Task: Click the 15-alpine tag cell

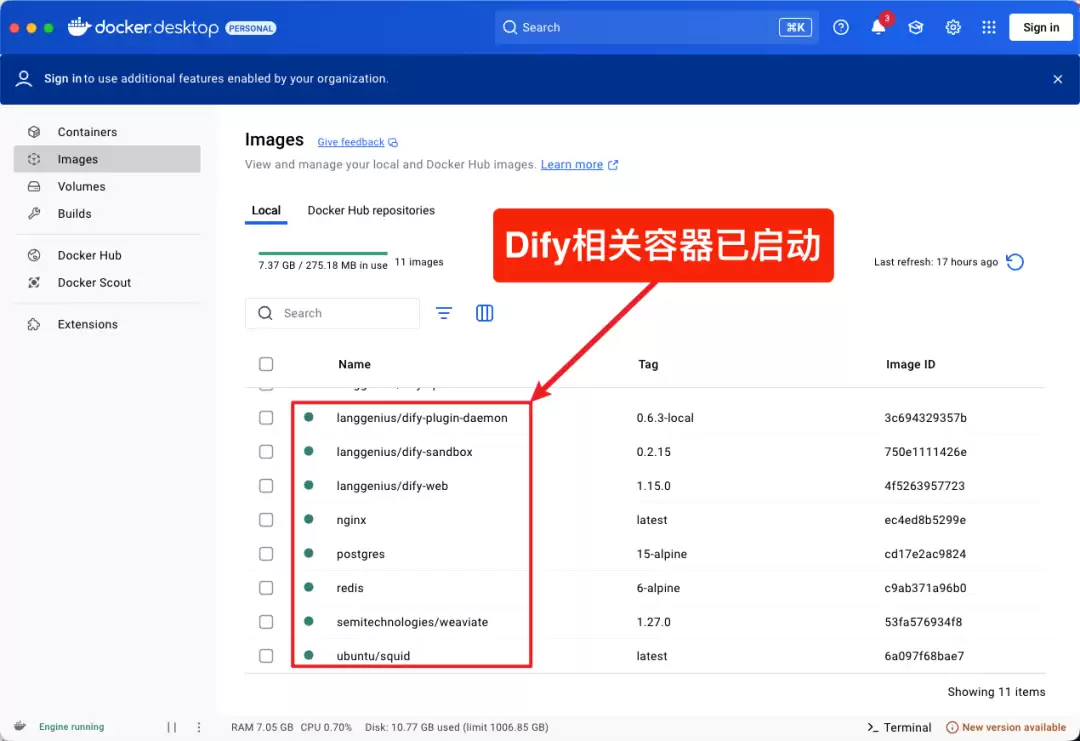Action: pyautogui.click(x=662, y=554)
